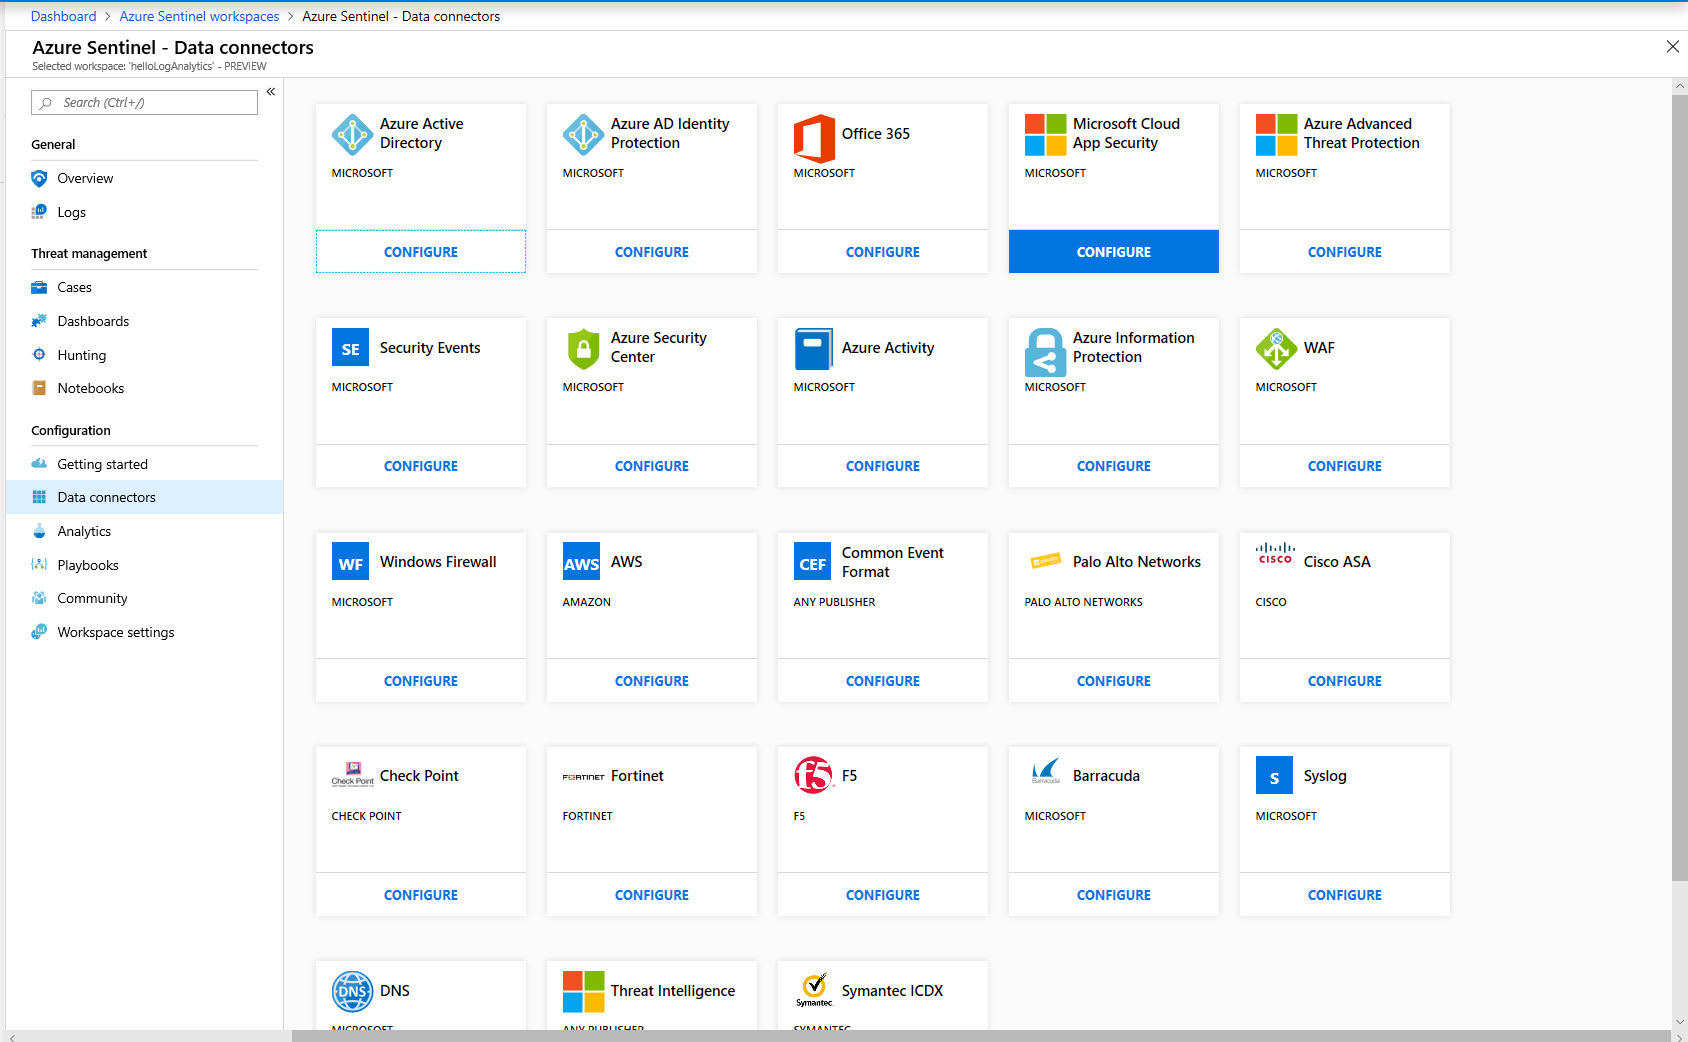
Task: Click the sidebar search field
Action: click(145, 103)
